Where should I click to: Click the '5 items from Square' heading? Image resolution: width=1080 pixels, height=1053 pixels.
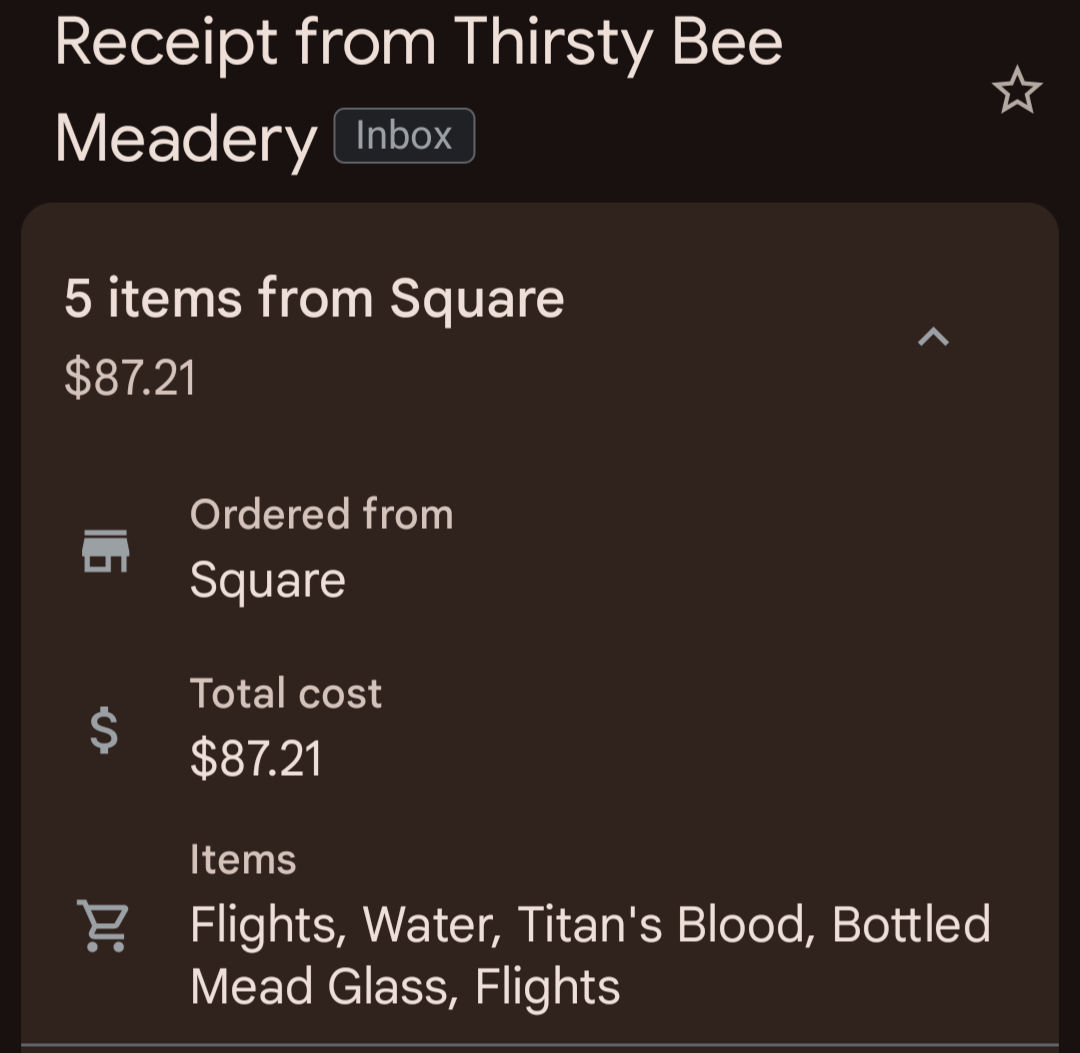pos(314,298)
